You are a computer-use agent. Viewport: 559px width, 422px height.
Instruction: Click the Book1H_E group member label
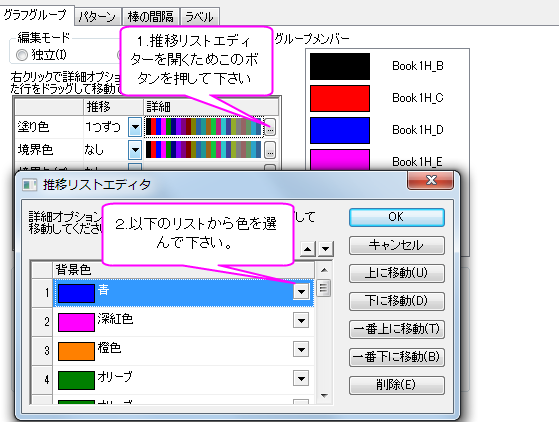coord(417,162)
